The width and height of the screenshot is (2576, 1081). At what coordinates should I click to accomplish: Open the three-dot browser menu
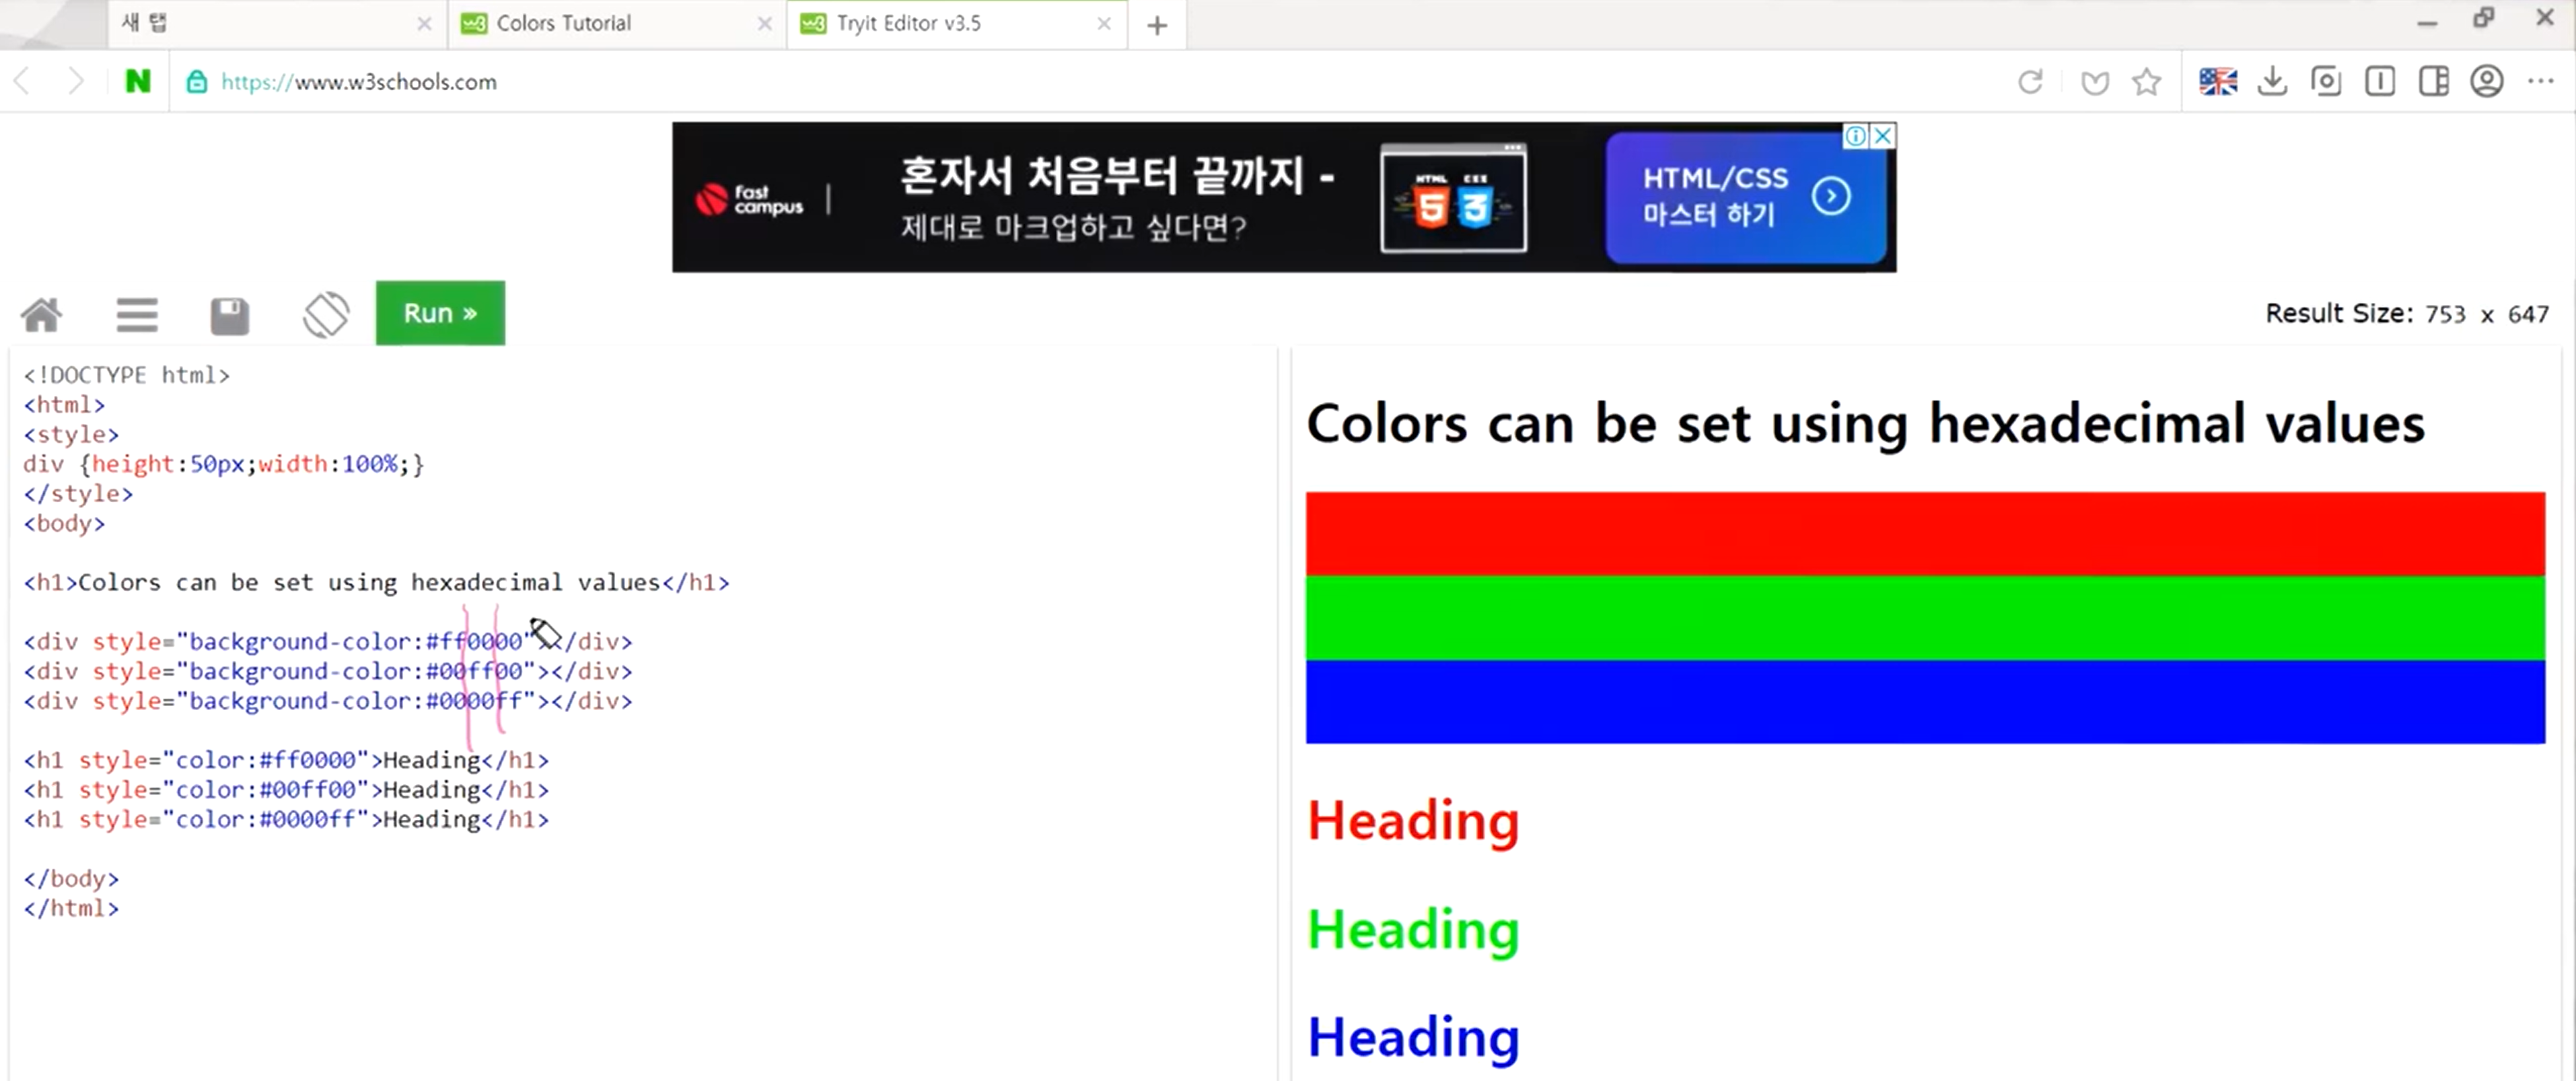2540,81
